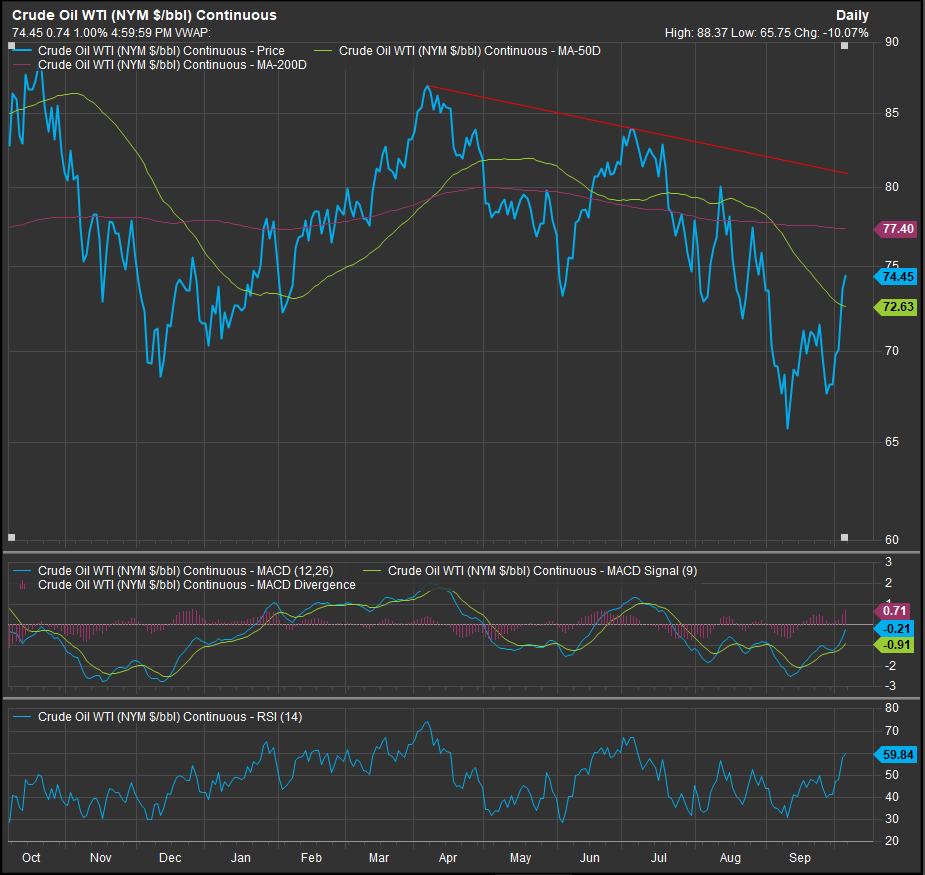This screenshot has height=875, width=925.
Task: Toggle the MA-50D legend entry
Action: (x=469, y=50)
